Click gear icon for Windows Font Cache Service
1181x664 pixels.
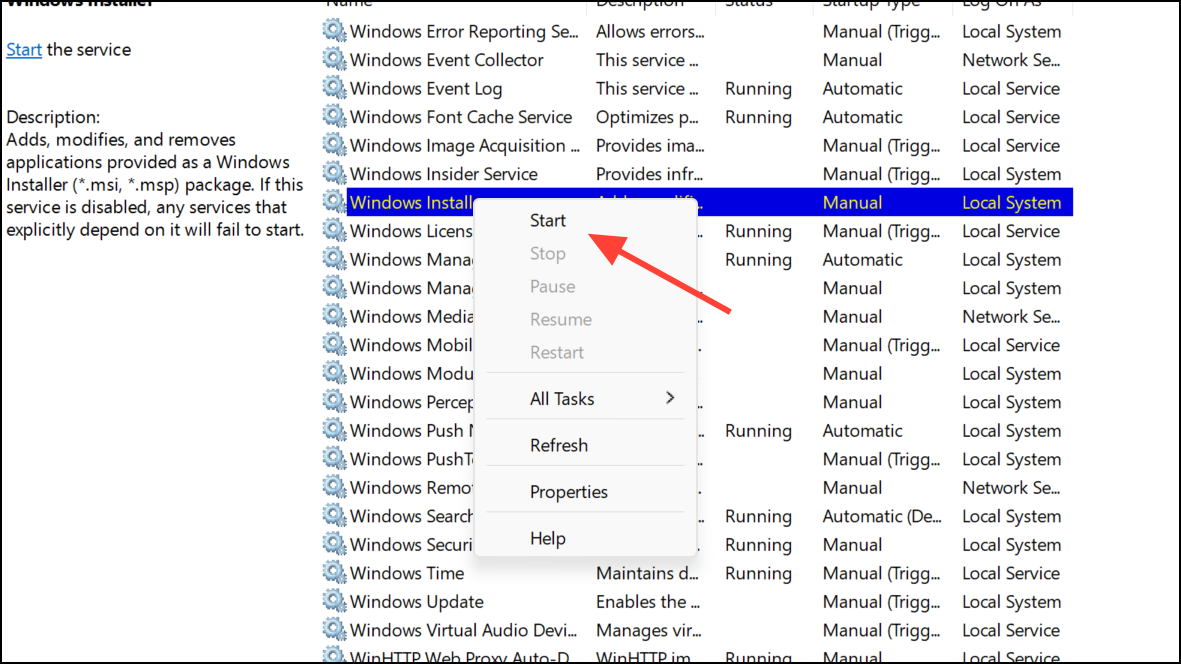(x=334, y=117)
